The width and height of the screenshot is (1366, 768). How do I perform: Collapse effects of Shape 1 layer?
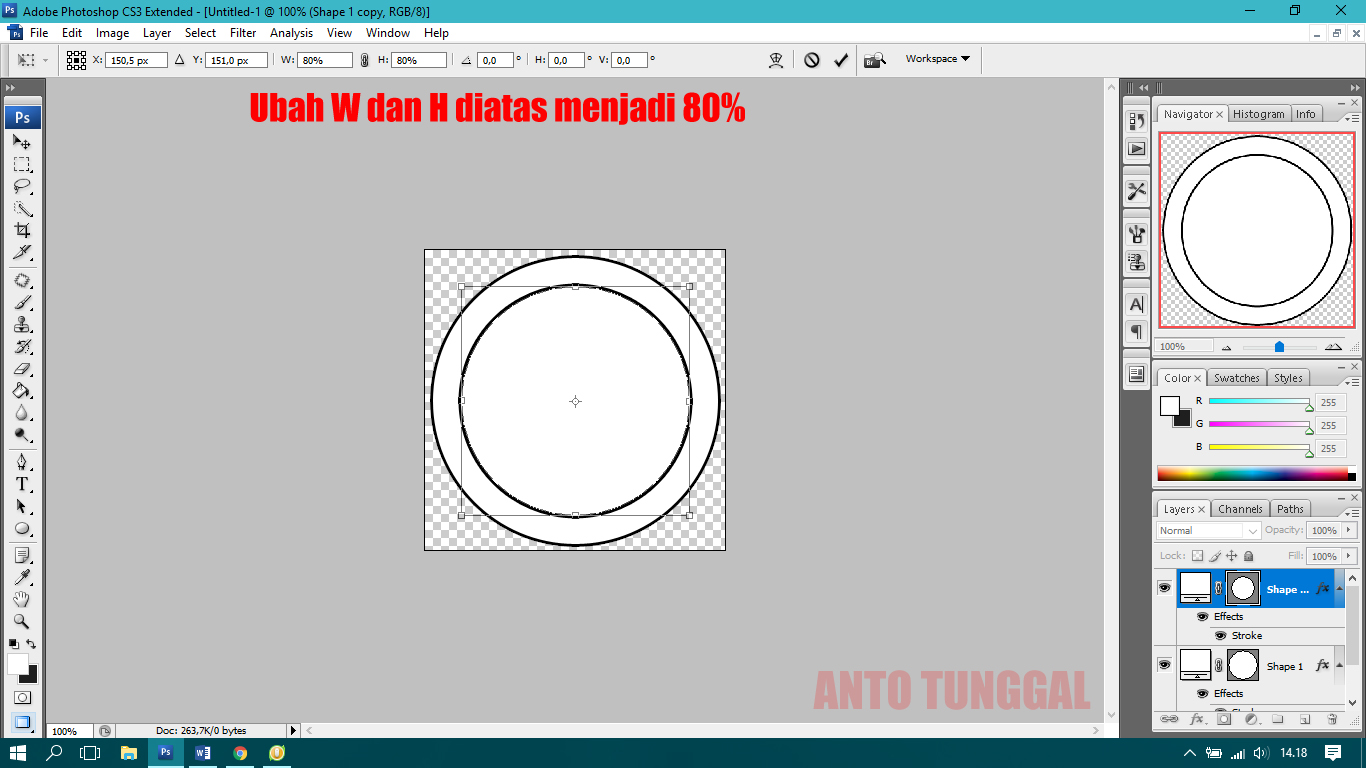[x=1339, y=665]
